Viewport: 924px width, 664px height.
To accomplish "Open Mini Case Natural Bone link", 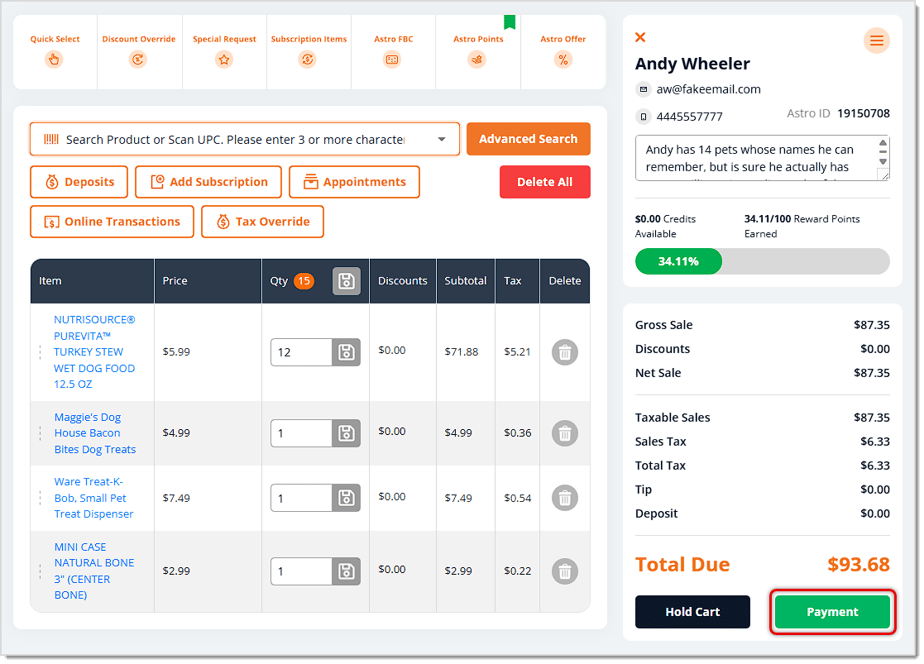I will pos(94,571).
